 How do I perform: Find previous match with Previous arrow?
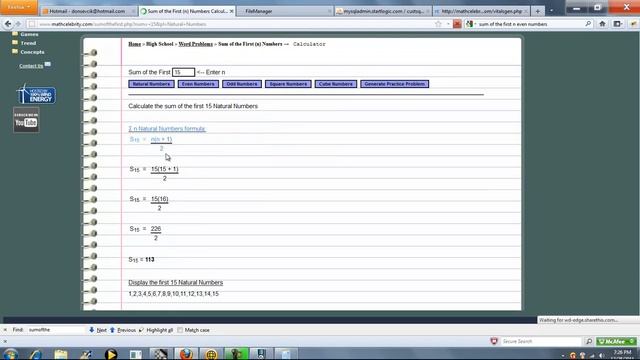(x=123, y=330)
